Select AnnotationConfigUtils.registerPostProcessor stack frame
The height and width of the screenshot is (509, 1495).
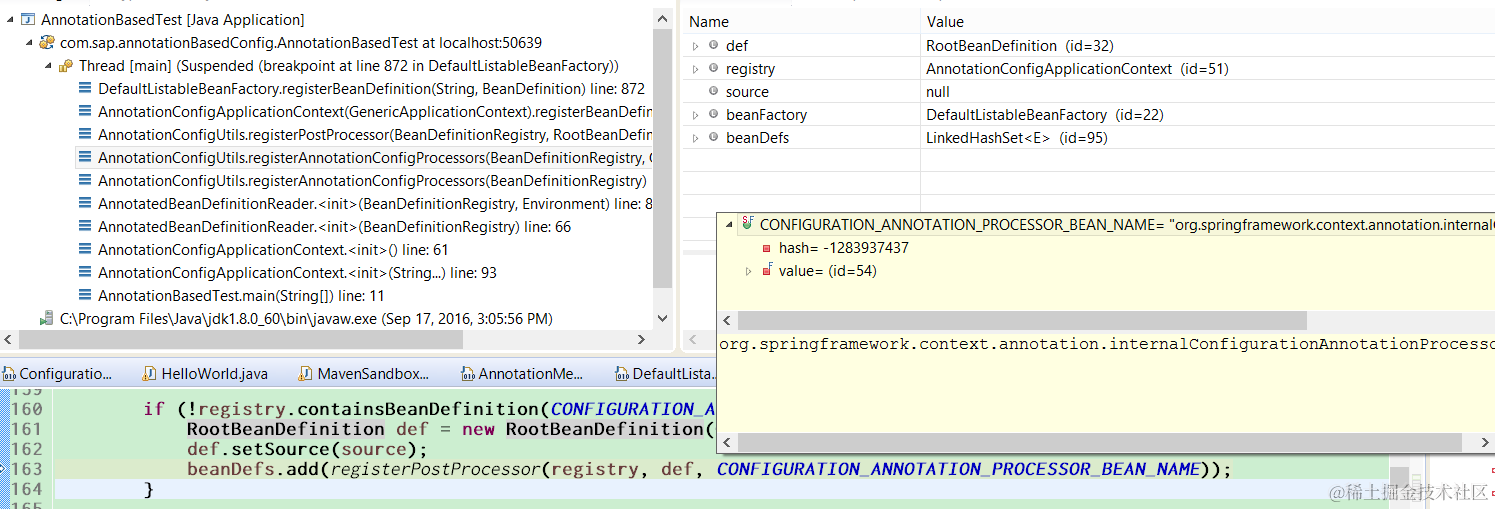pyautogui.click(x=375, y=135)
